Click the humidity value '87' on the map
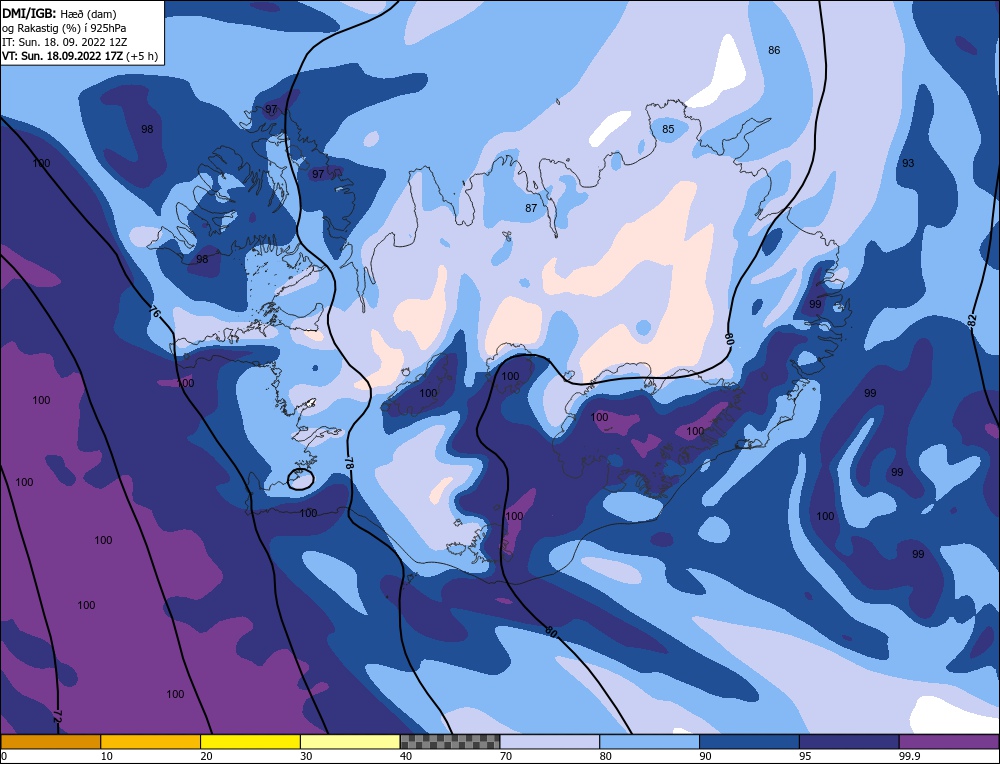The image size is (1000, 764). [x=531, y=208]
